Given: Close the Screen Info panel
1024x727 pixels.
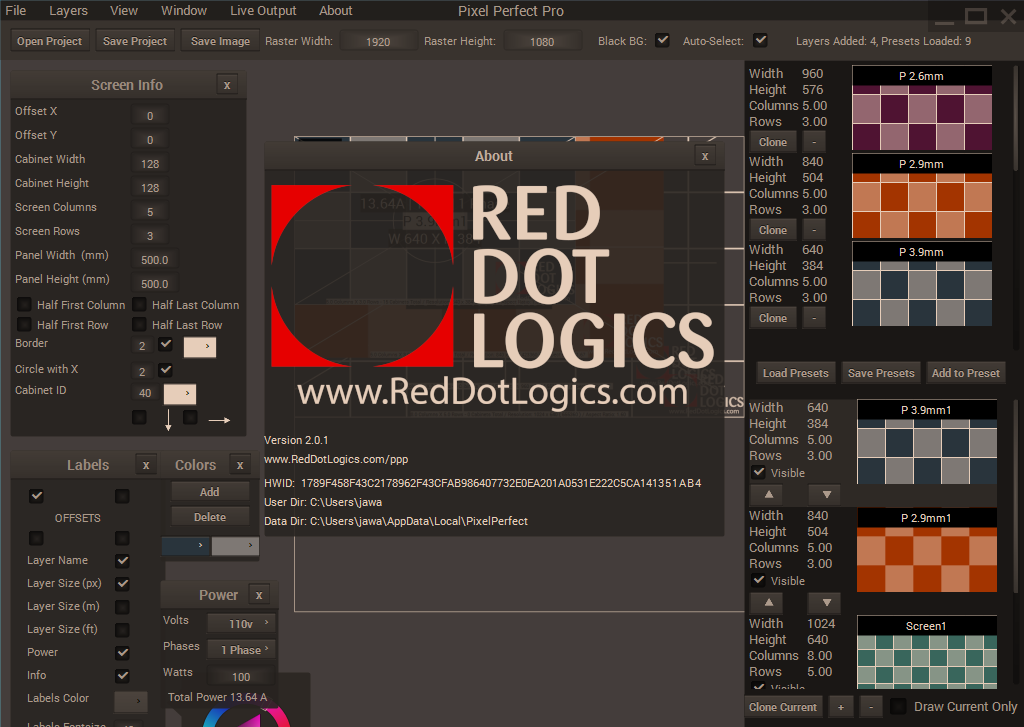Looking at the screenshot, I should [227, 85].
